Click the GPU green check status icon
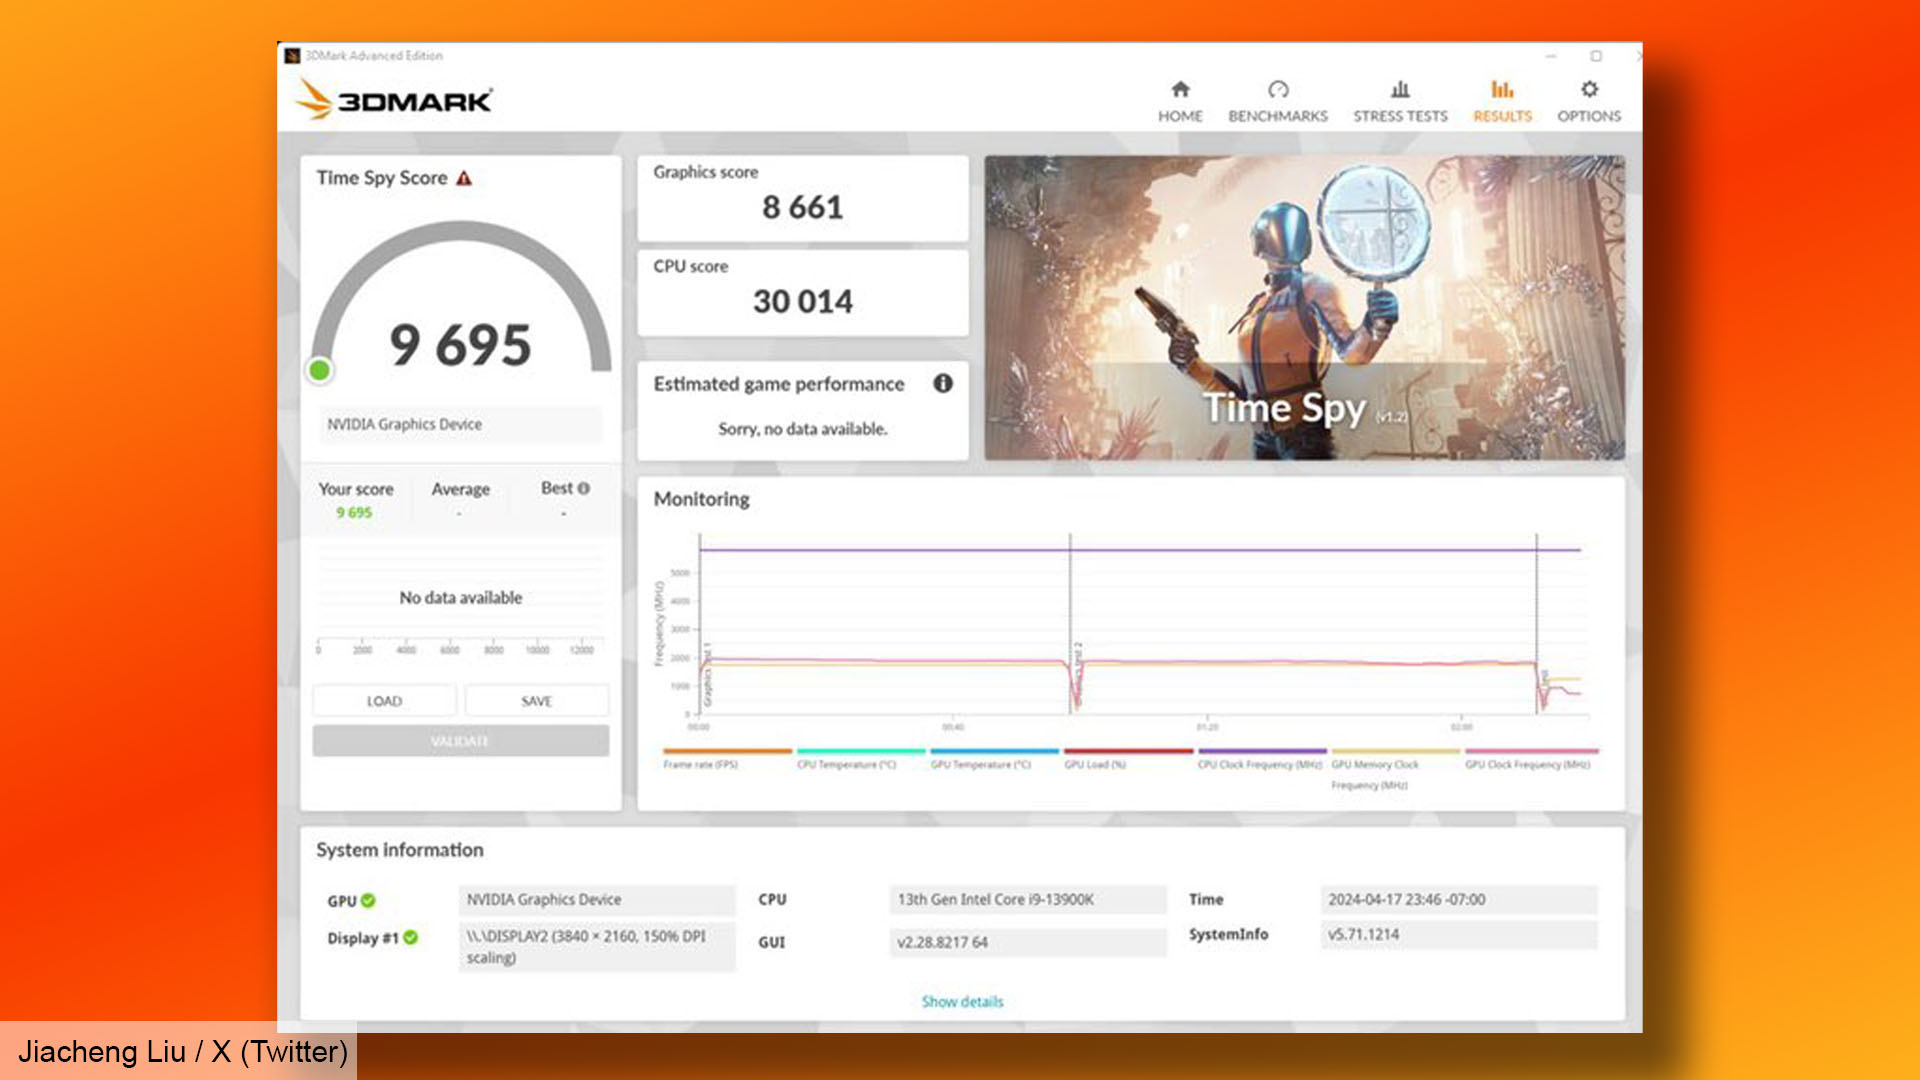1920x1080 pixels. pyautogui.click(x=368, y=900)
